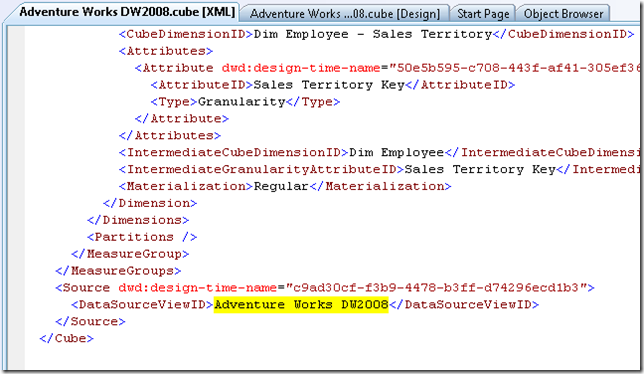Screen dimensions: 644x374
Task: Click Dim Employee - Sales Territory value
Action: point(373,34)
